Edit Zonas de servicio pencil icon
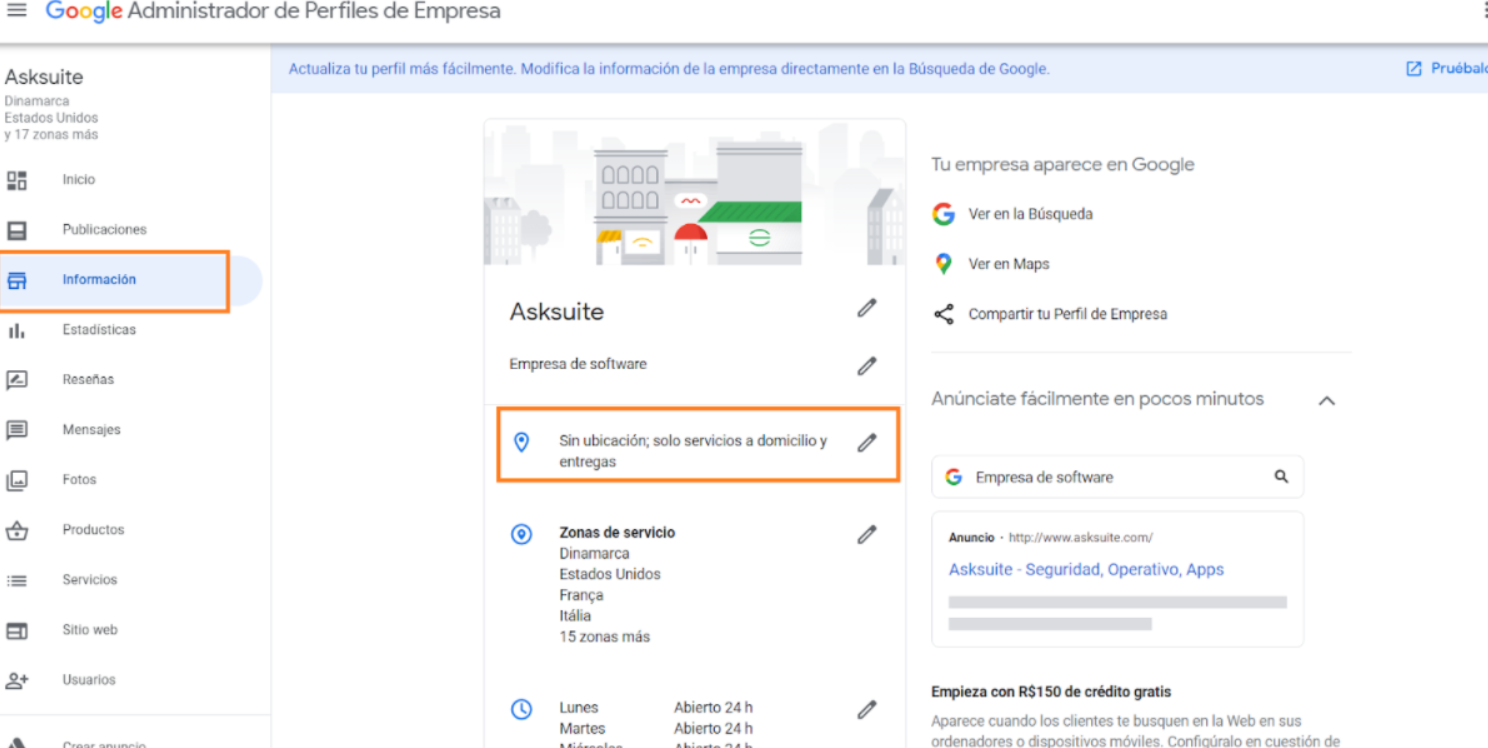 [x=866, y=535]
